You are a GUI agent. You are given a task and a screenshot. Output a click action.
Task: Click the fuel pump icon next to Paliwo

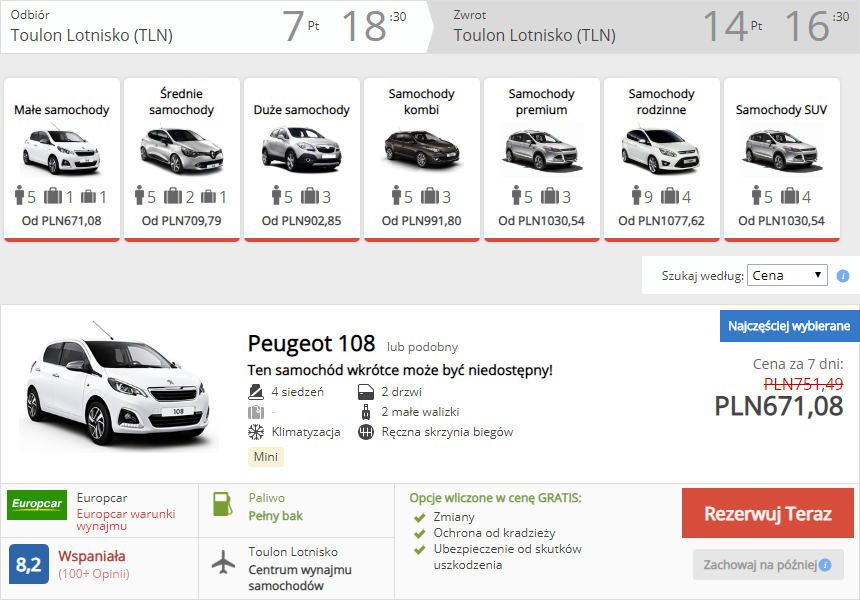(223, 504)
